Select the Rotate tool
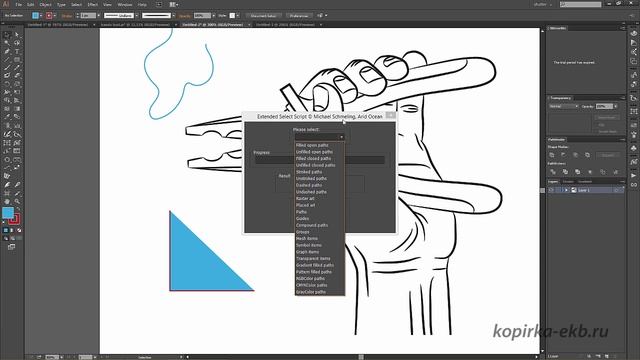Viewport: 640px width, 360px height. point(7,84)
